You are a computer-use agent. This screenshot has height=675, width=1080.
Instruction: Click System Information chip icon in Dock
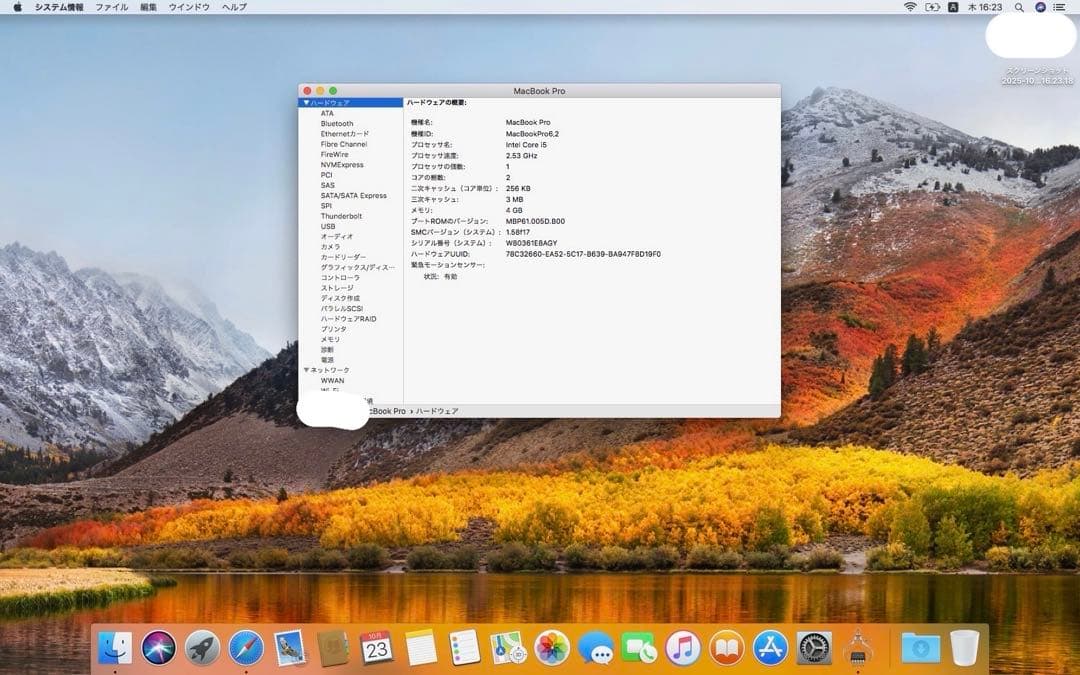(858, 648)
